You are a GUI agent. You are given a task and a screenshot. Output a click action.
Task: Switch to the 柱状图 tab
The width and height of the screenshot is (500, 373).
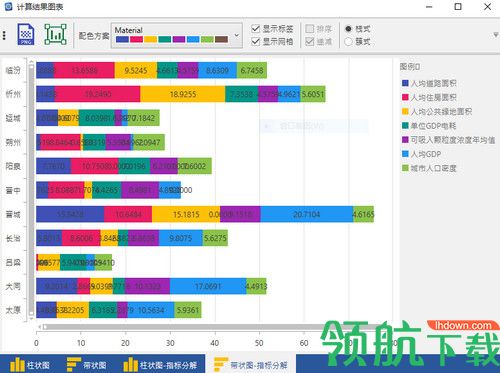(x=30, y=365)
